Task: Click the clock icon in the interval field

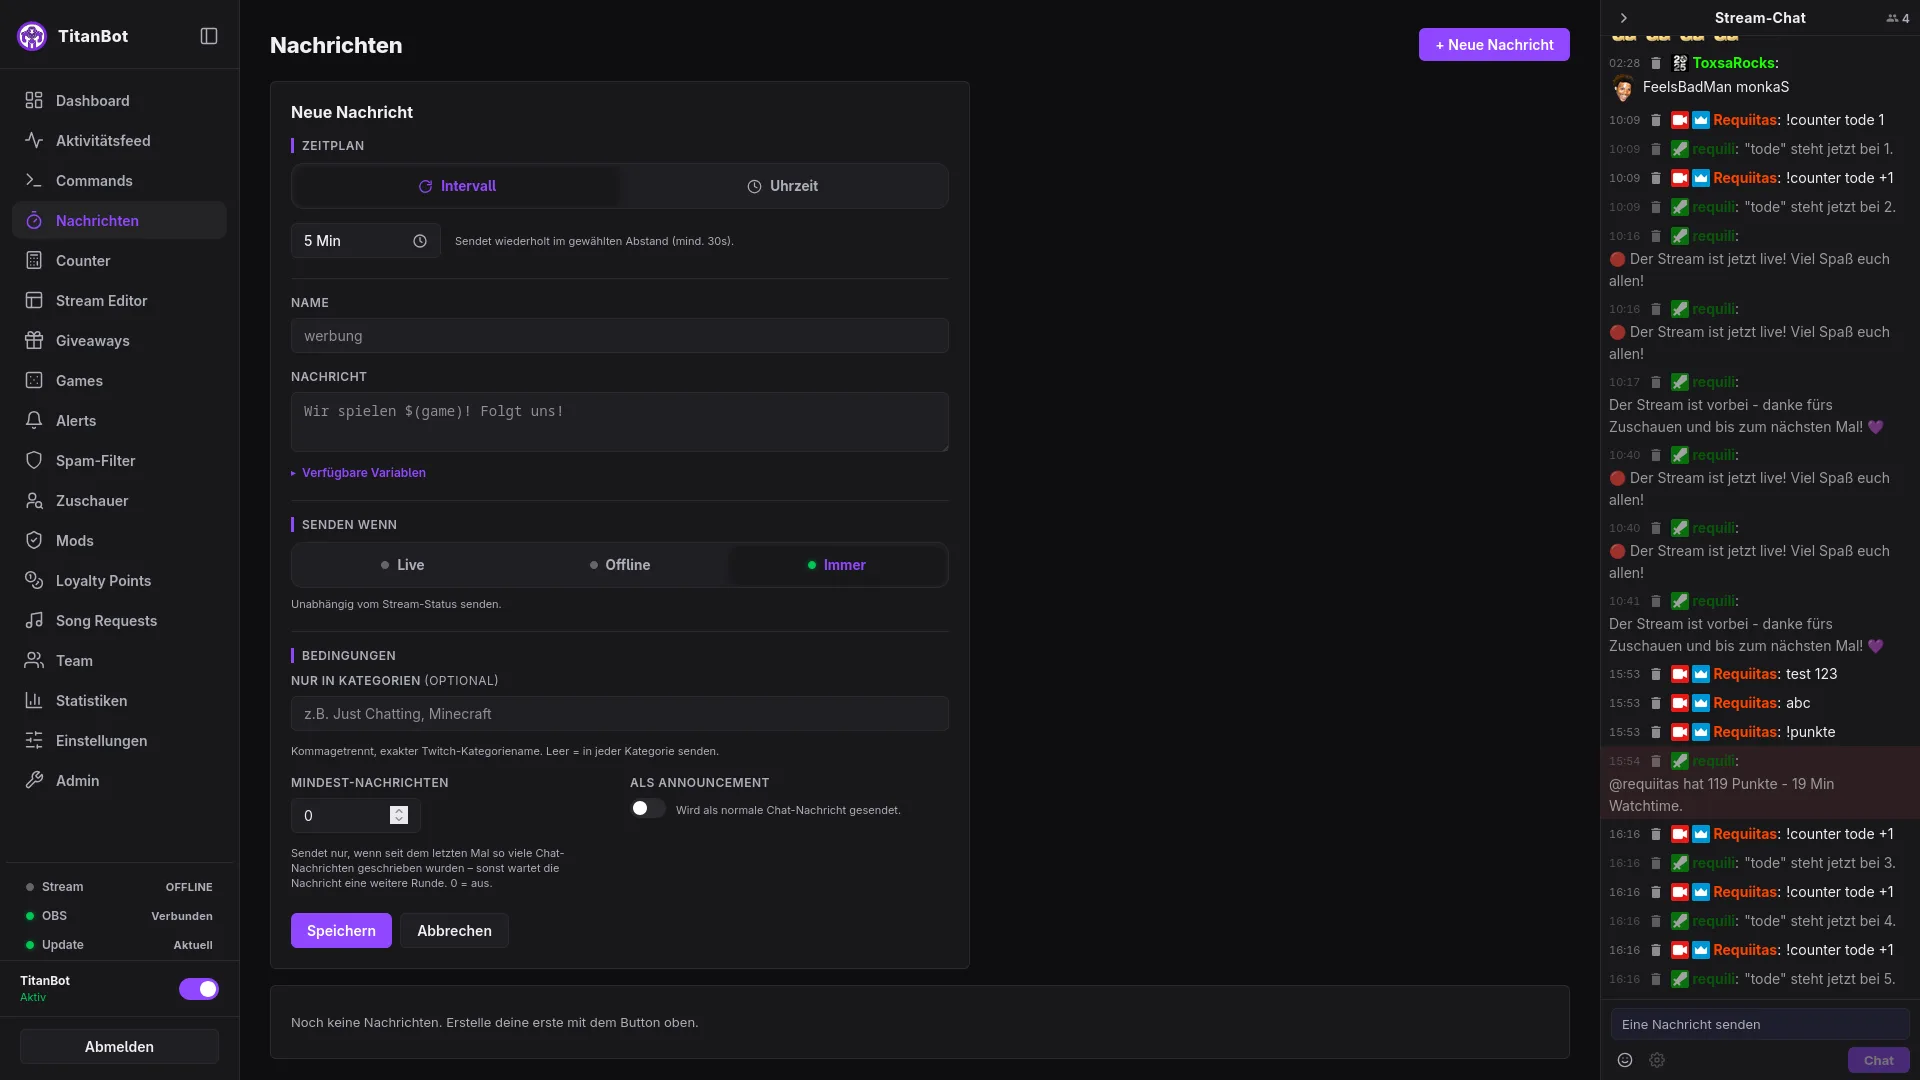Action: pyautogui.click(x=420, y=241)
